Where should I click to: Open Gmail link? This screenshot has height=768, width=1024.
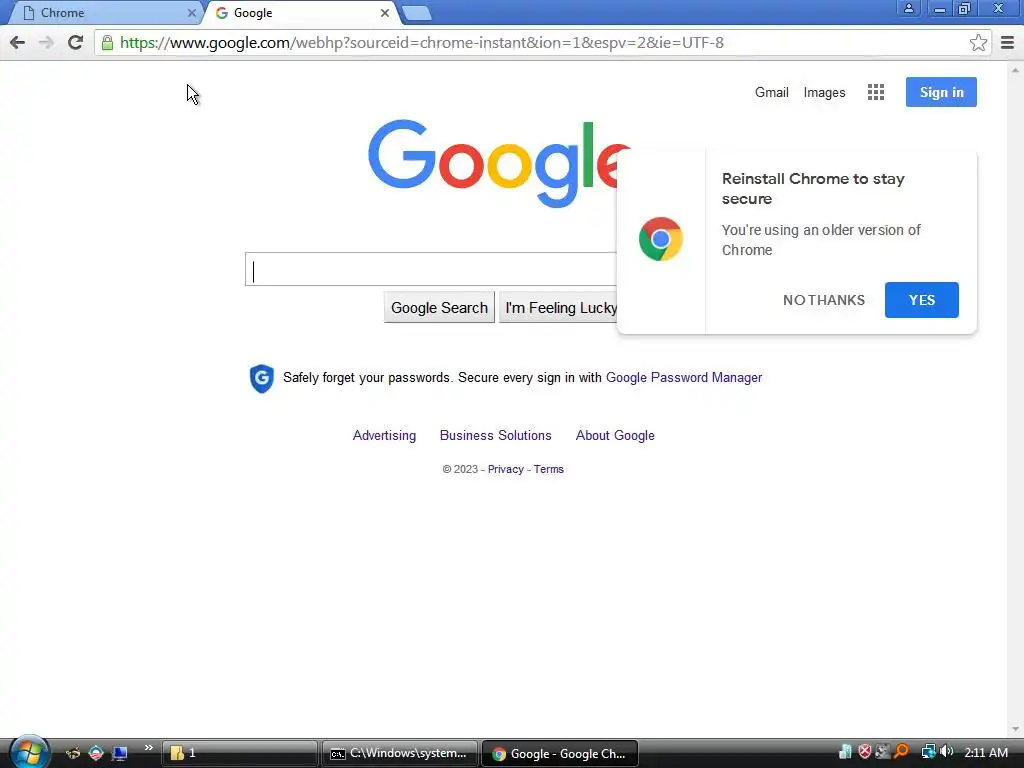[771, 92]
